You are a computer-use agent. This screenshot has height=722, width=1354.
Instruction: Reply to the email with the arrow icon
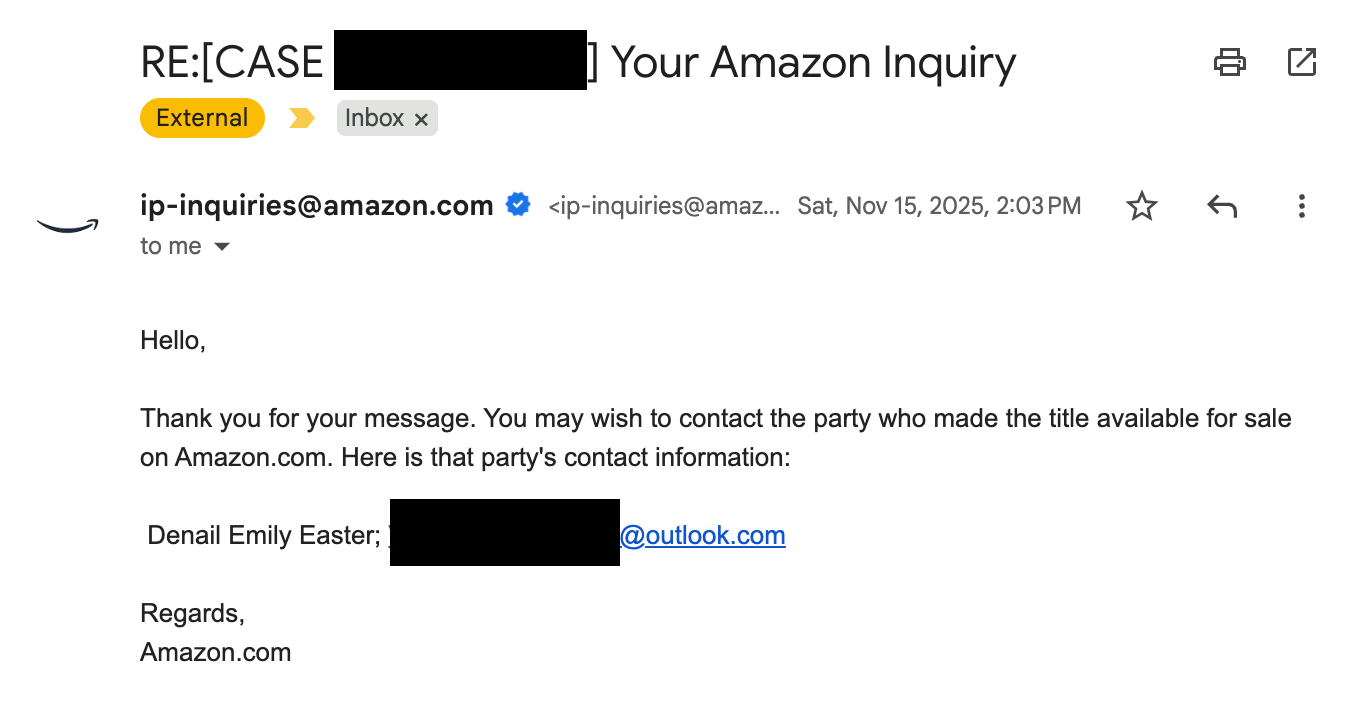click(1221, 207)
